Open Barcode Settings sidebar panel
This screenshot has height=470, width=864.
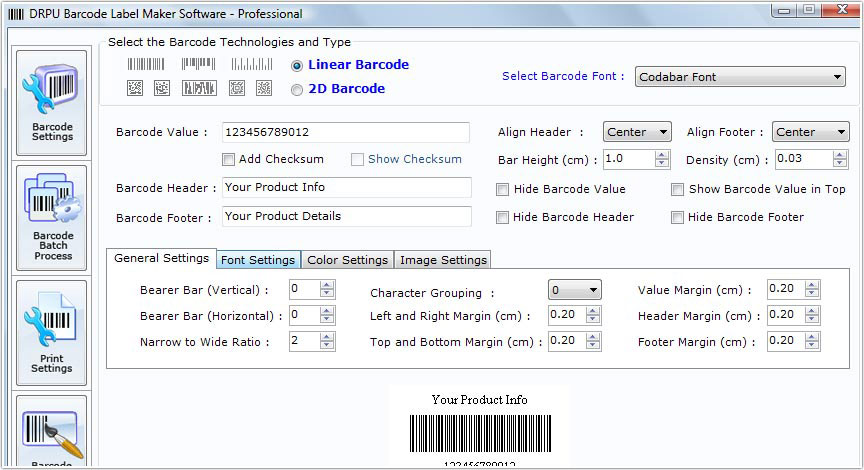pyautogui.click(x=51, y=102)
